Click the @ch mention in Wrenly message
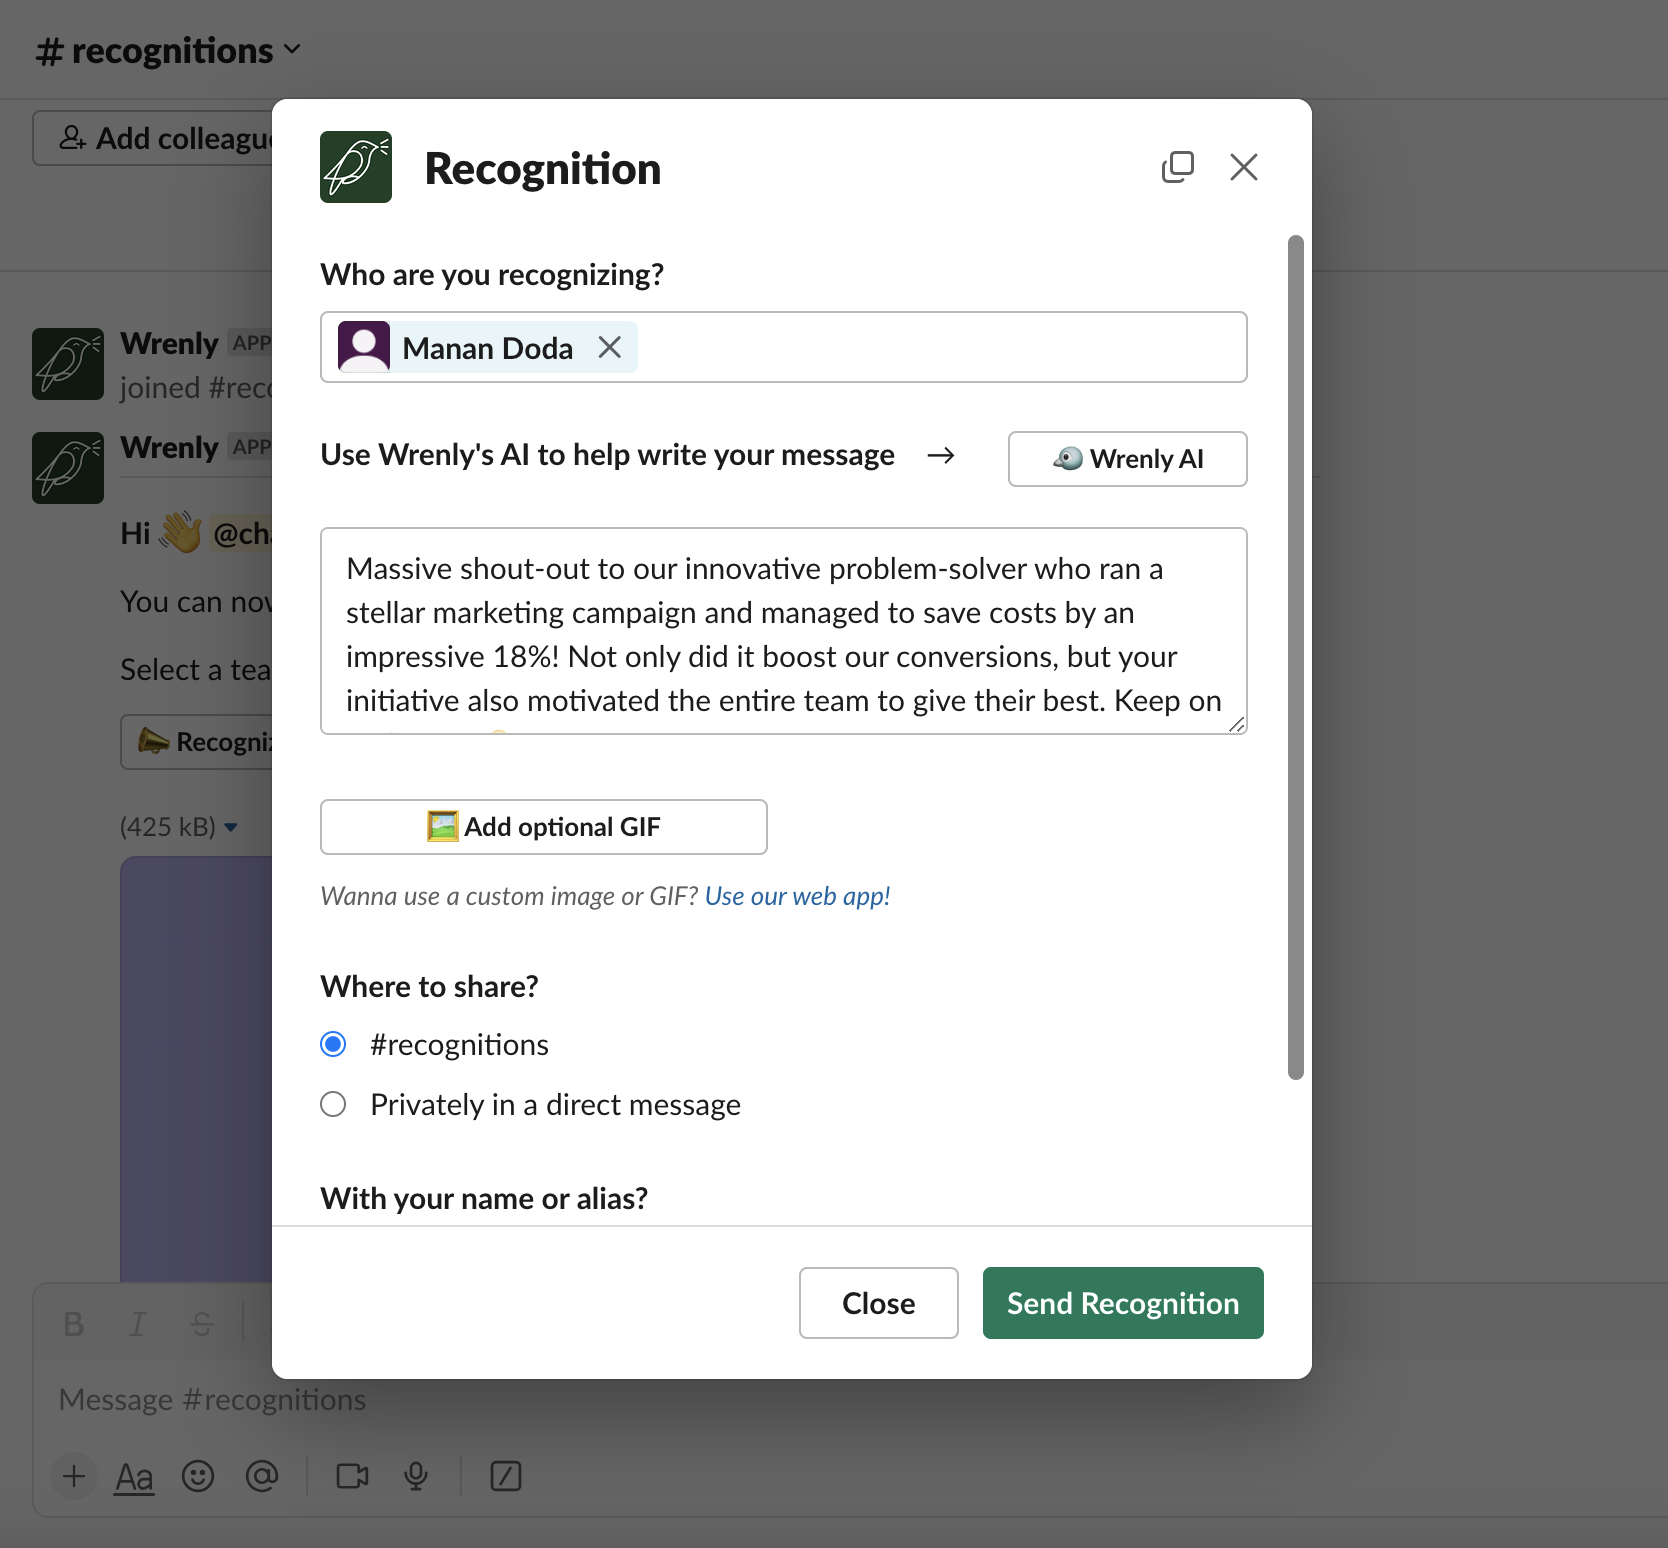This screenshot has height=1548, width=1668. click(242, 534)
